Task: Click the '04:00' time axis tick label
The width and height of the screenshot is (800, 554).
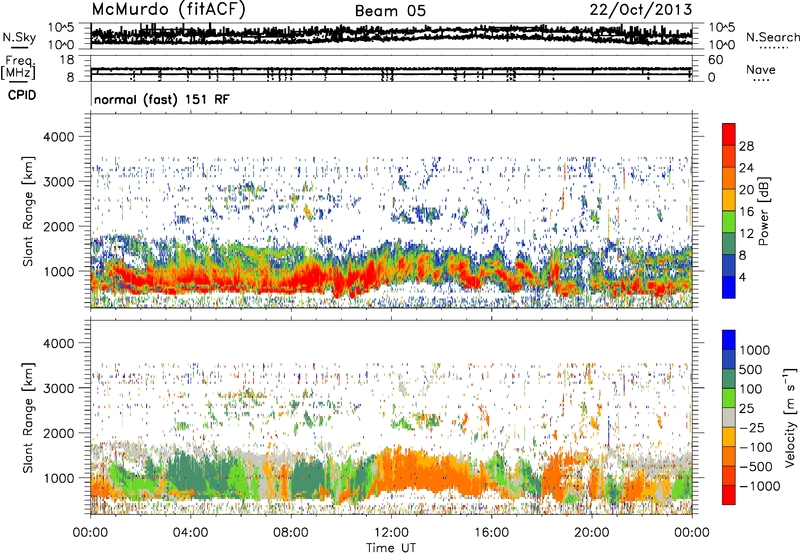Action: pos(190,533)
